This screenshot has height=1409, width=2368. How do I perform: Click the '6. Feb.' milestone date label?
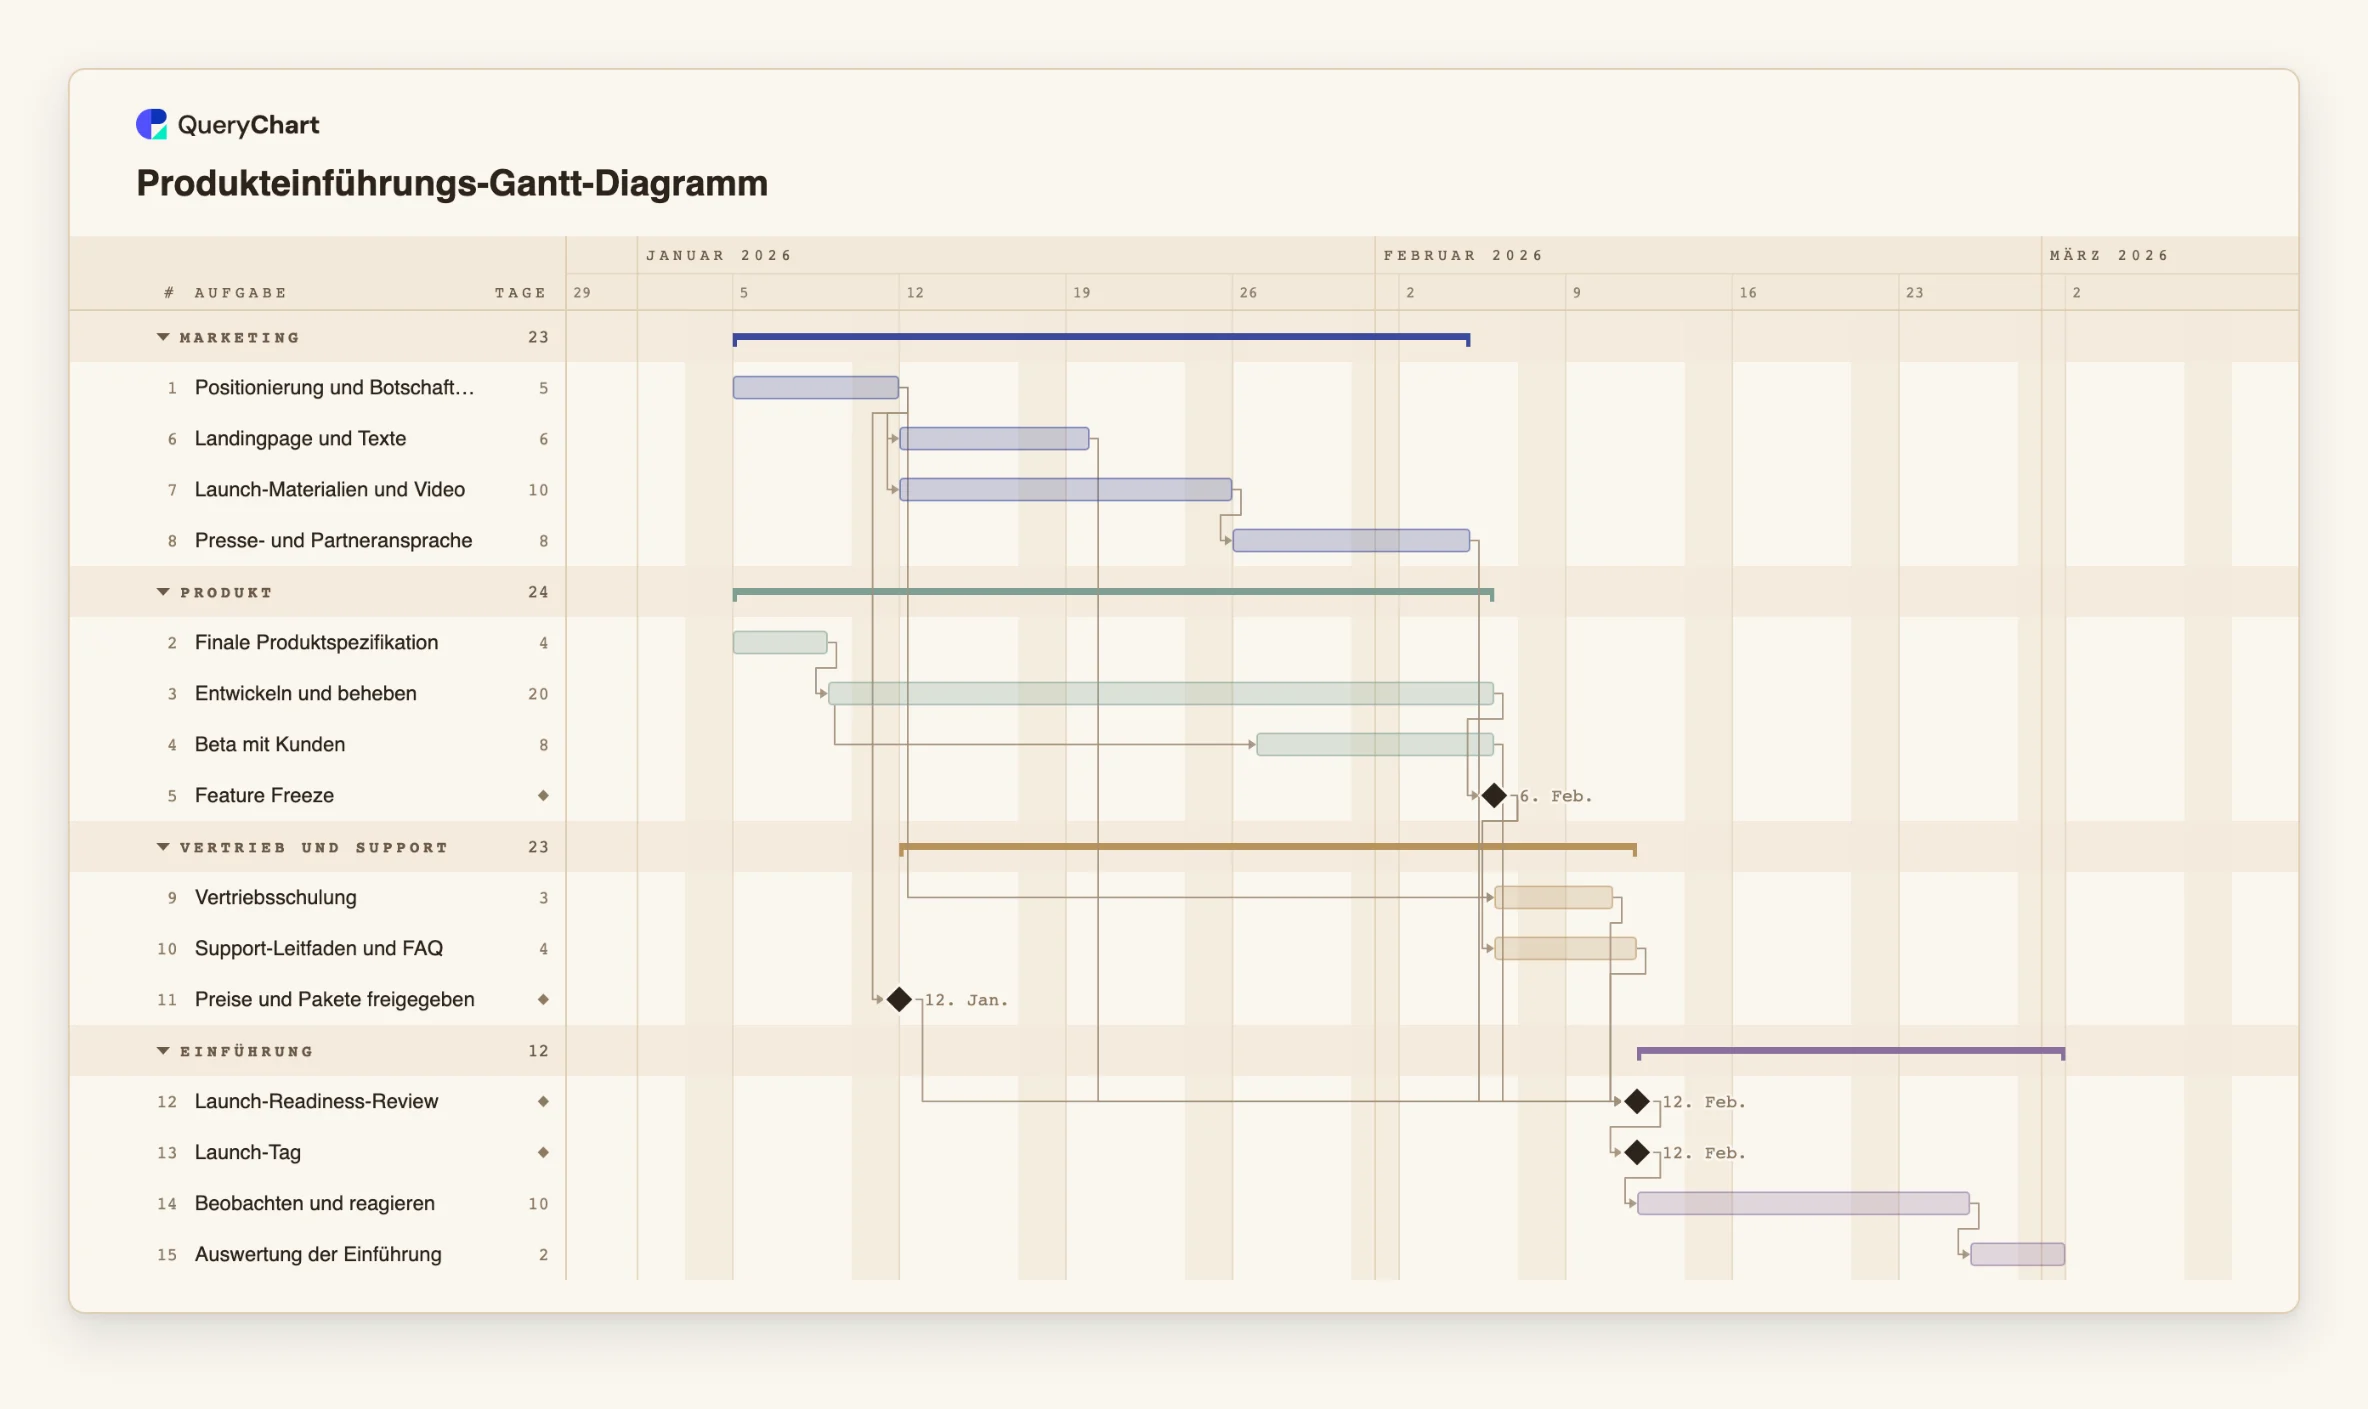1556,796
